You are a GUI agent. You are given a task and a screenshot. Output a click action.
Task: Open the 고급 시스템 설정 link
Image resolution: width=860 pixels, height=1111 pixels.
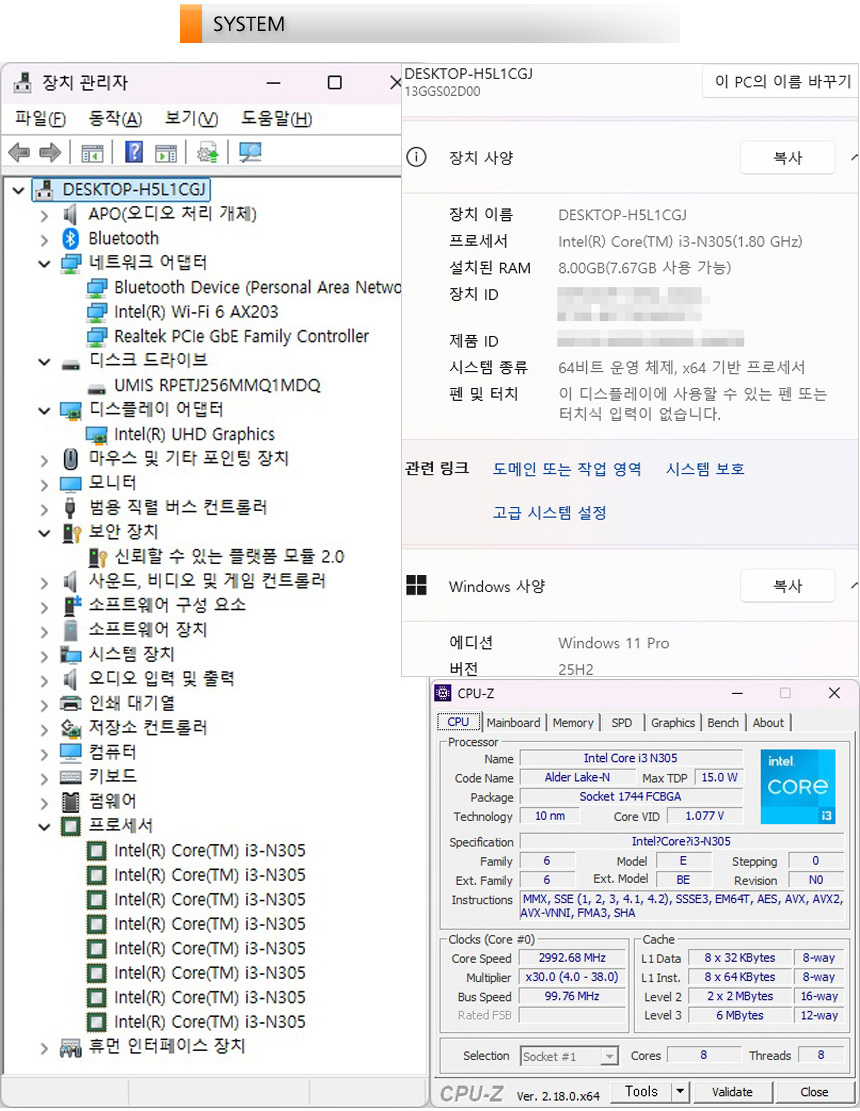tap(549, 513)
